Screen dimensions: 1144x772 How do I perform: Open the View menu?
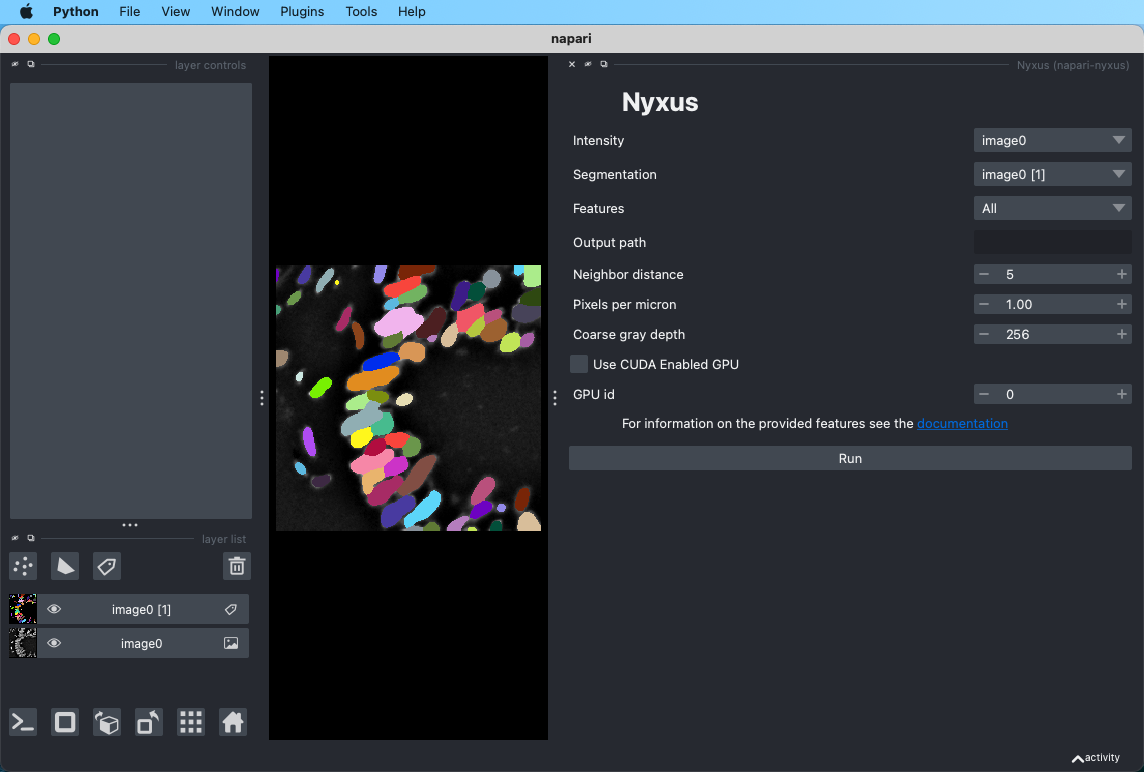click(x=176, y=12)
